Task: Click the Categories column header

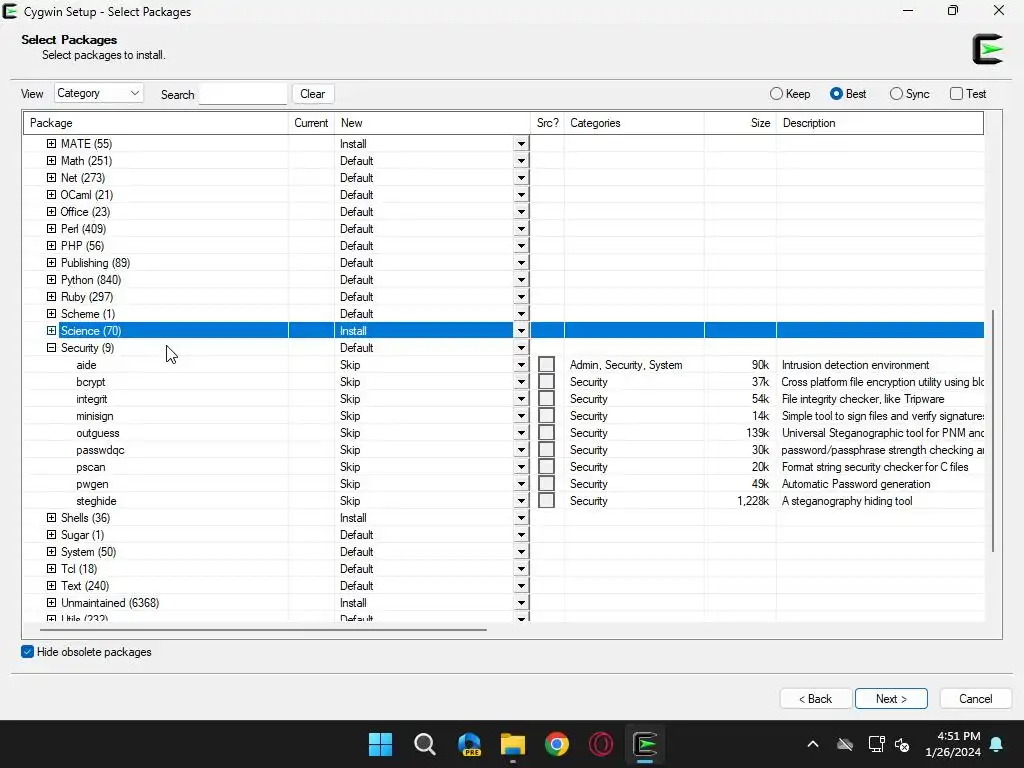Action: click(x=634, y=123)
